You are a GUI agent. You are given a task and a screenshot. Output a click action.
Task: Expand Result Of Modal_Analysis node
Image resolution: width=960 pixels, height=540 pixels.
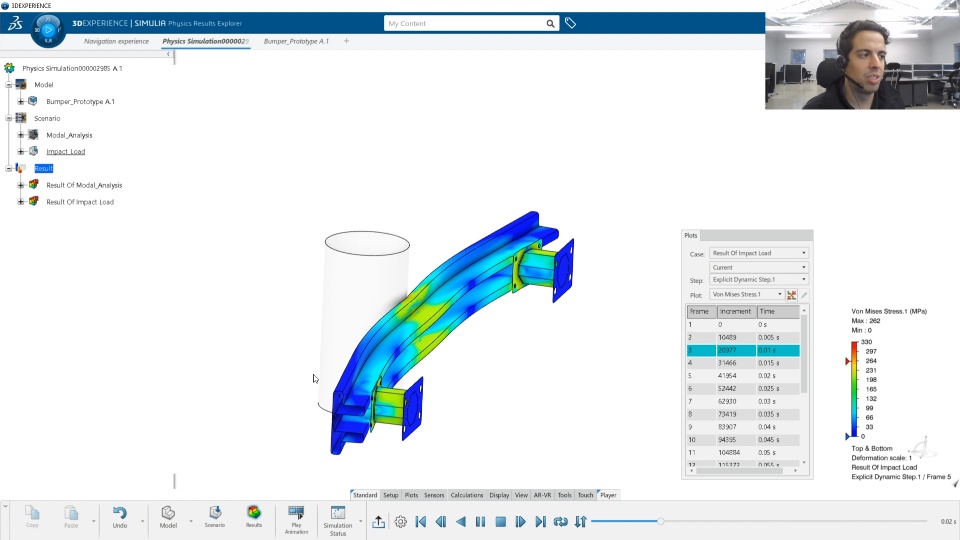[21, 185]
